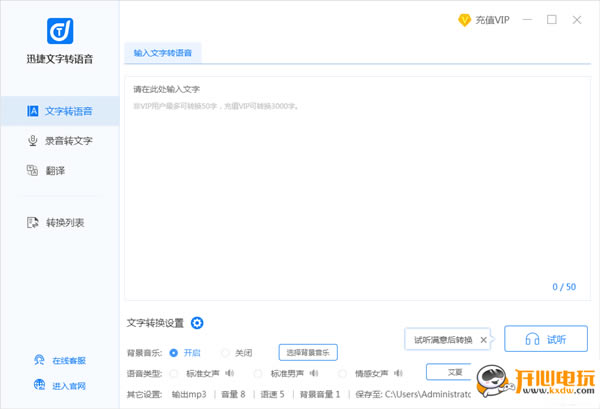Enable background music with 开启 radio

(x=174, y=352)
